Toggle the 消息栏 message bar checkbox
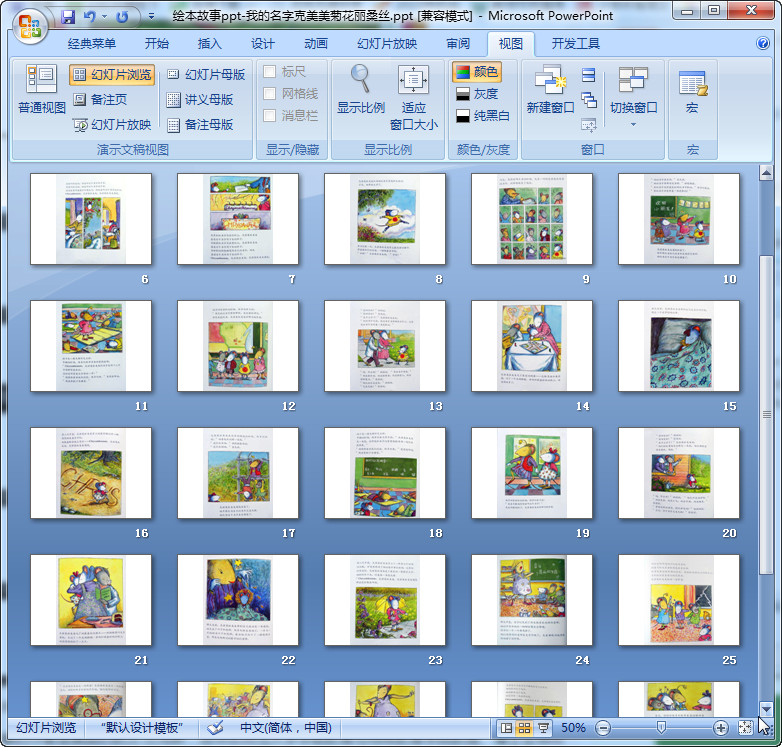 coord(269,116)
